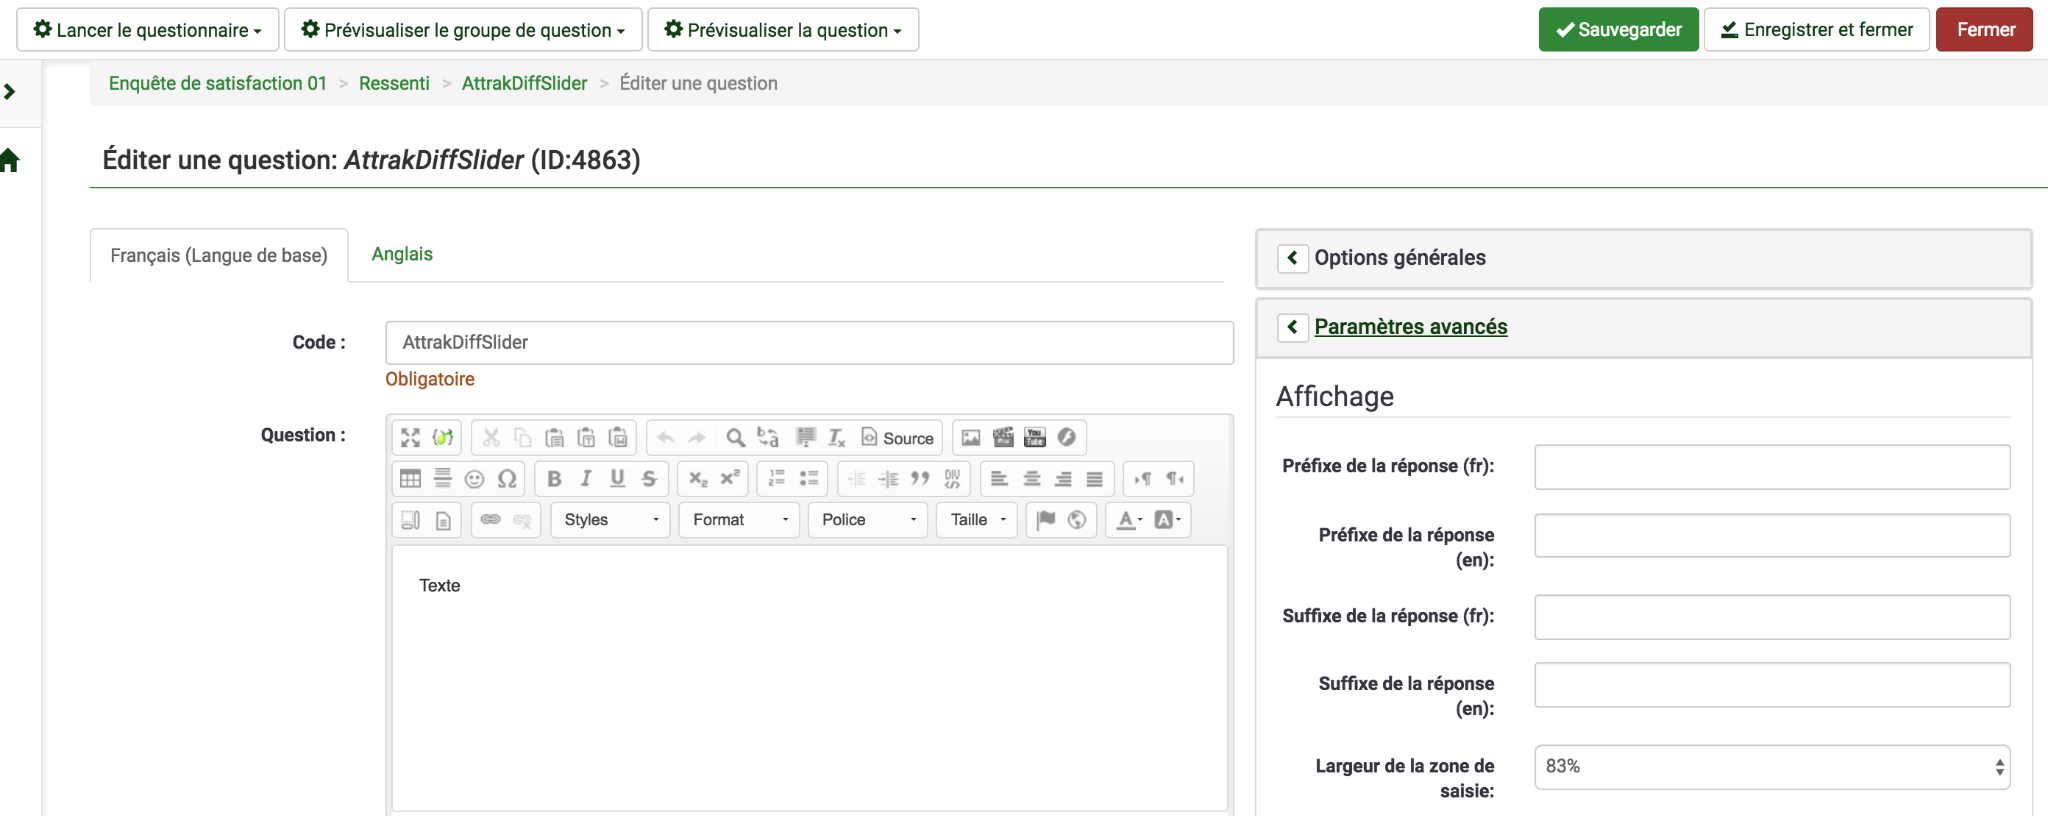Open the Ressenti breadcrumb link

(x=394, y=83)
